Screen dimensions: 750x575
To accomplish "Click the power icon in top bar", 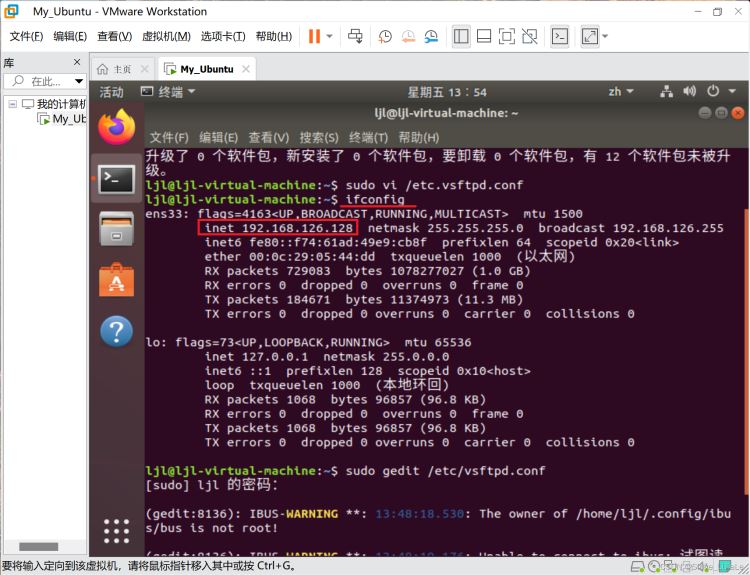I will [x=713, y=91].
